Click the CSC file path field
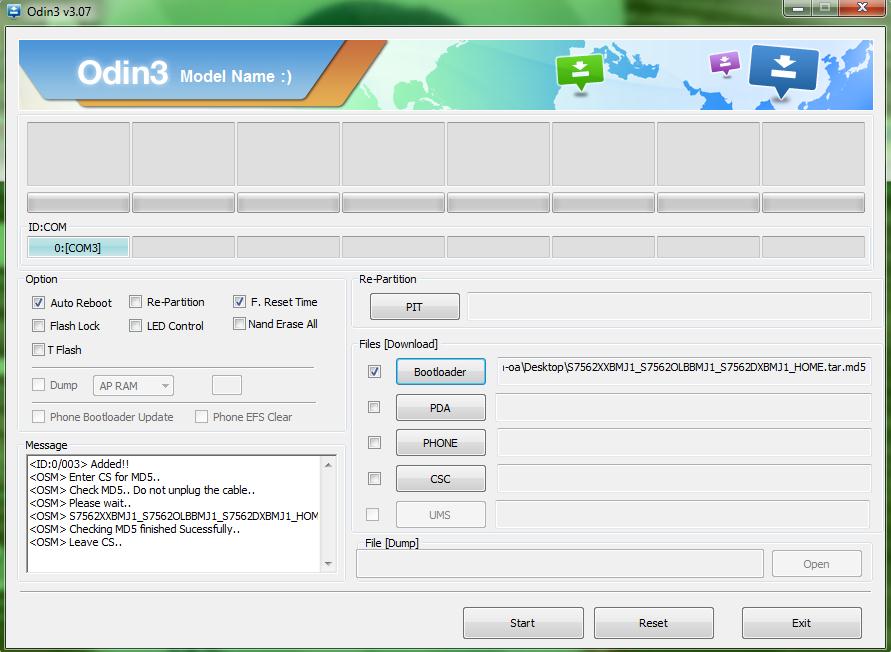891x652 pixels. coord(684,479)
